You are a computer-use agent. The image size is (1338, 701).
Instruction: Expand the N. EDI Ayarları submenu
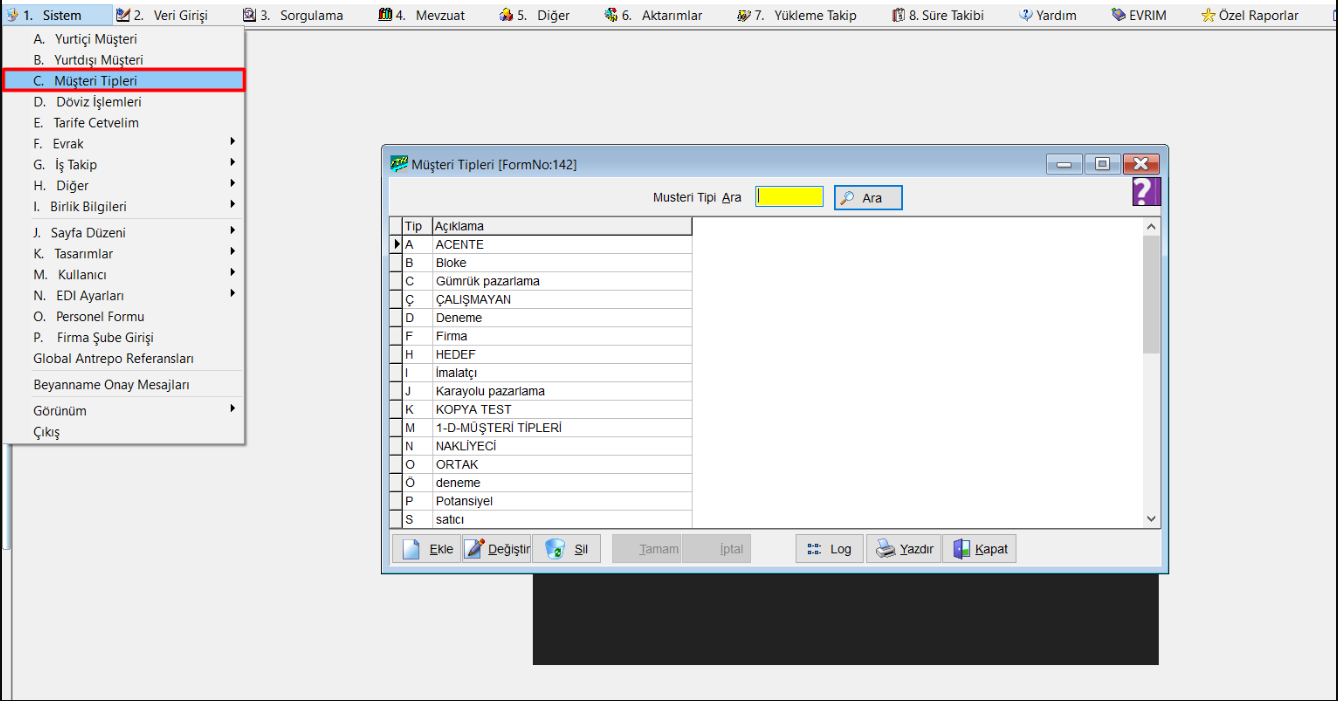124,296
